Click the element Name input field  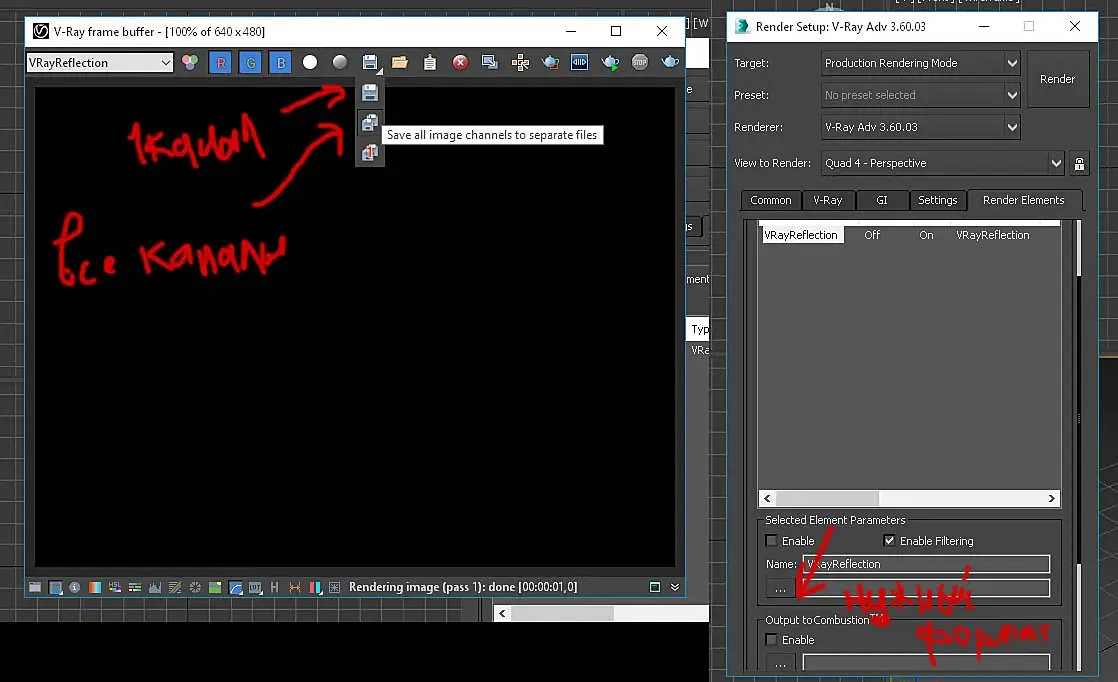[x=926, y=564]
